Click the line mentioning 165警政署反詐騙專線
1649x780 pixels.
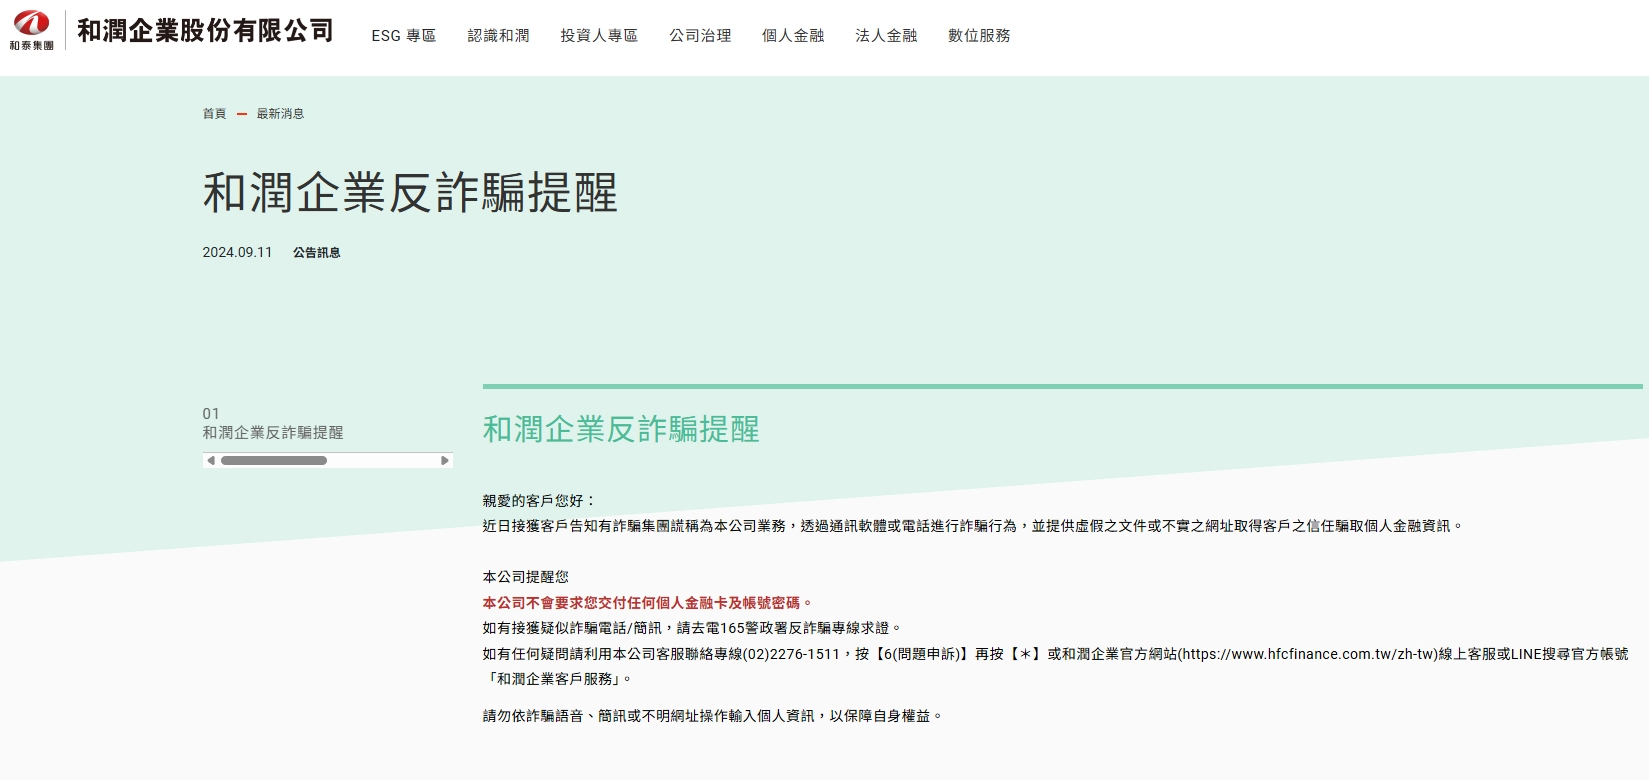(x=692, y=628)
